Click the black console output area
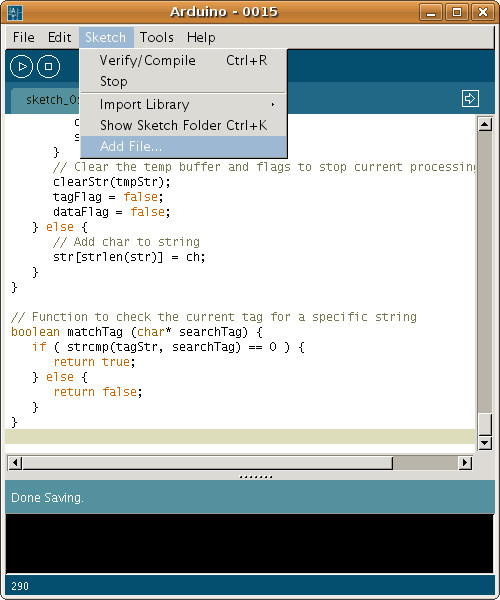500x600 pixels. [249, 543]
